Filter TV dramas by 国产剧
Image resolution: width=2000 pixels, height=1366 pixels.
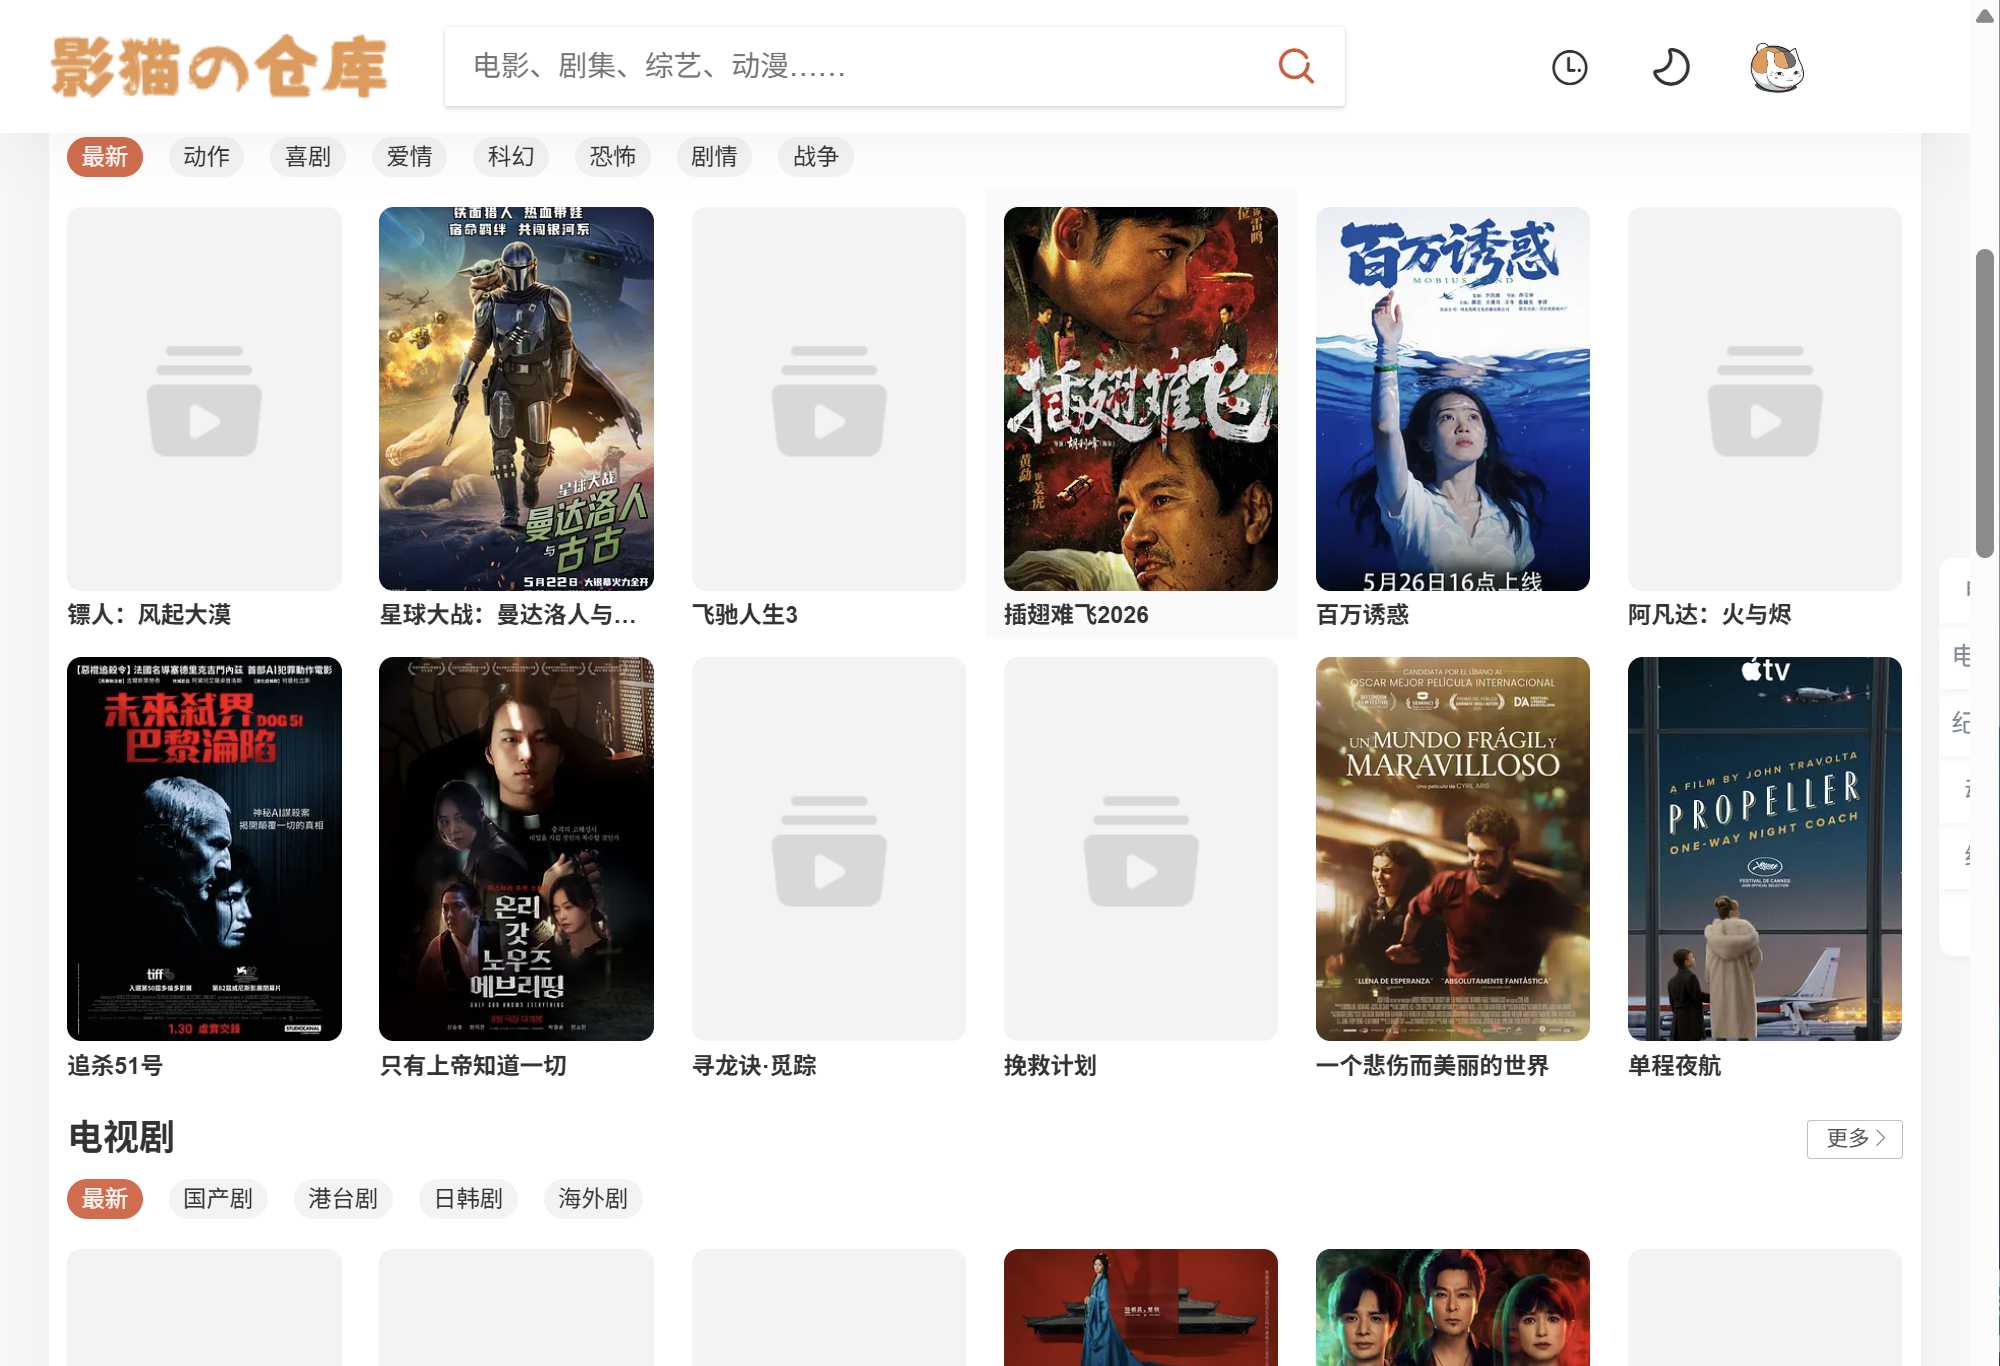(217, 1198)
